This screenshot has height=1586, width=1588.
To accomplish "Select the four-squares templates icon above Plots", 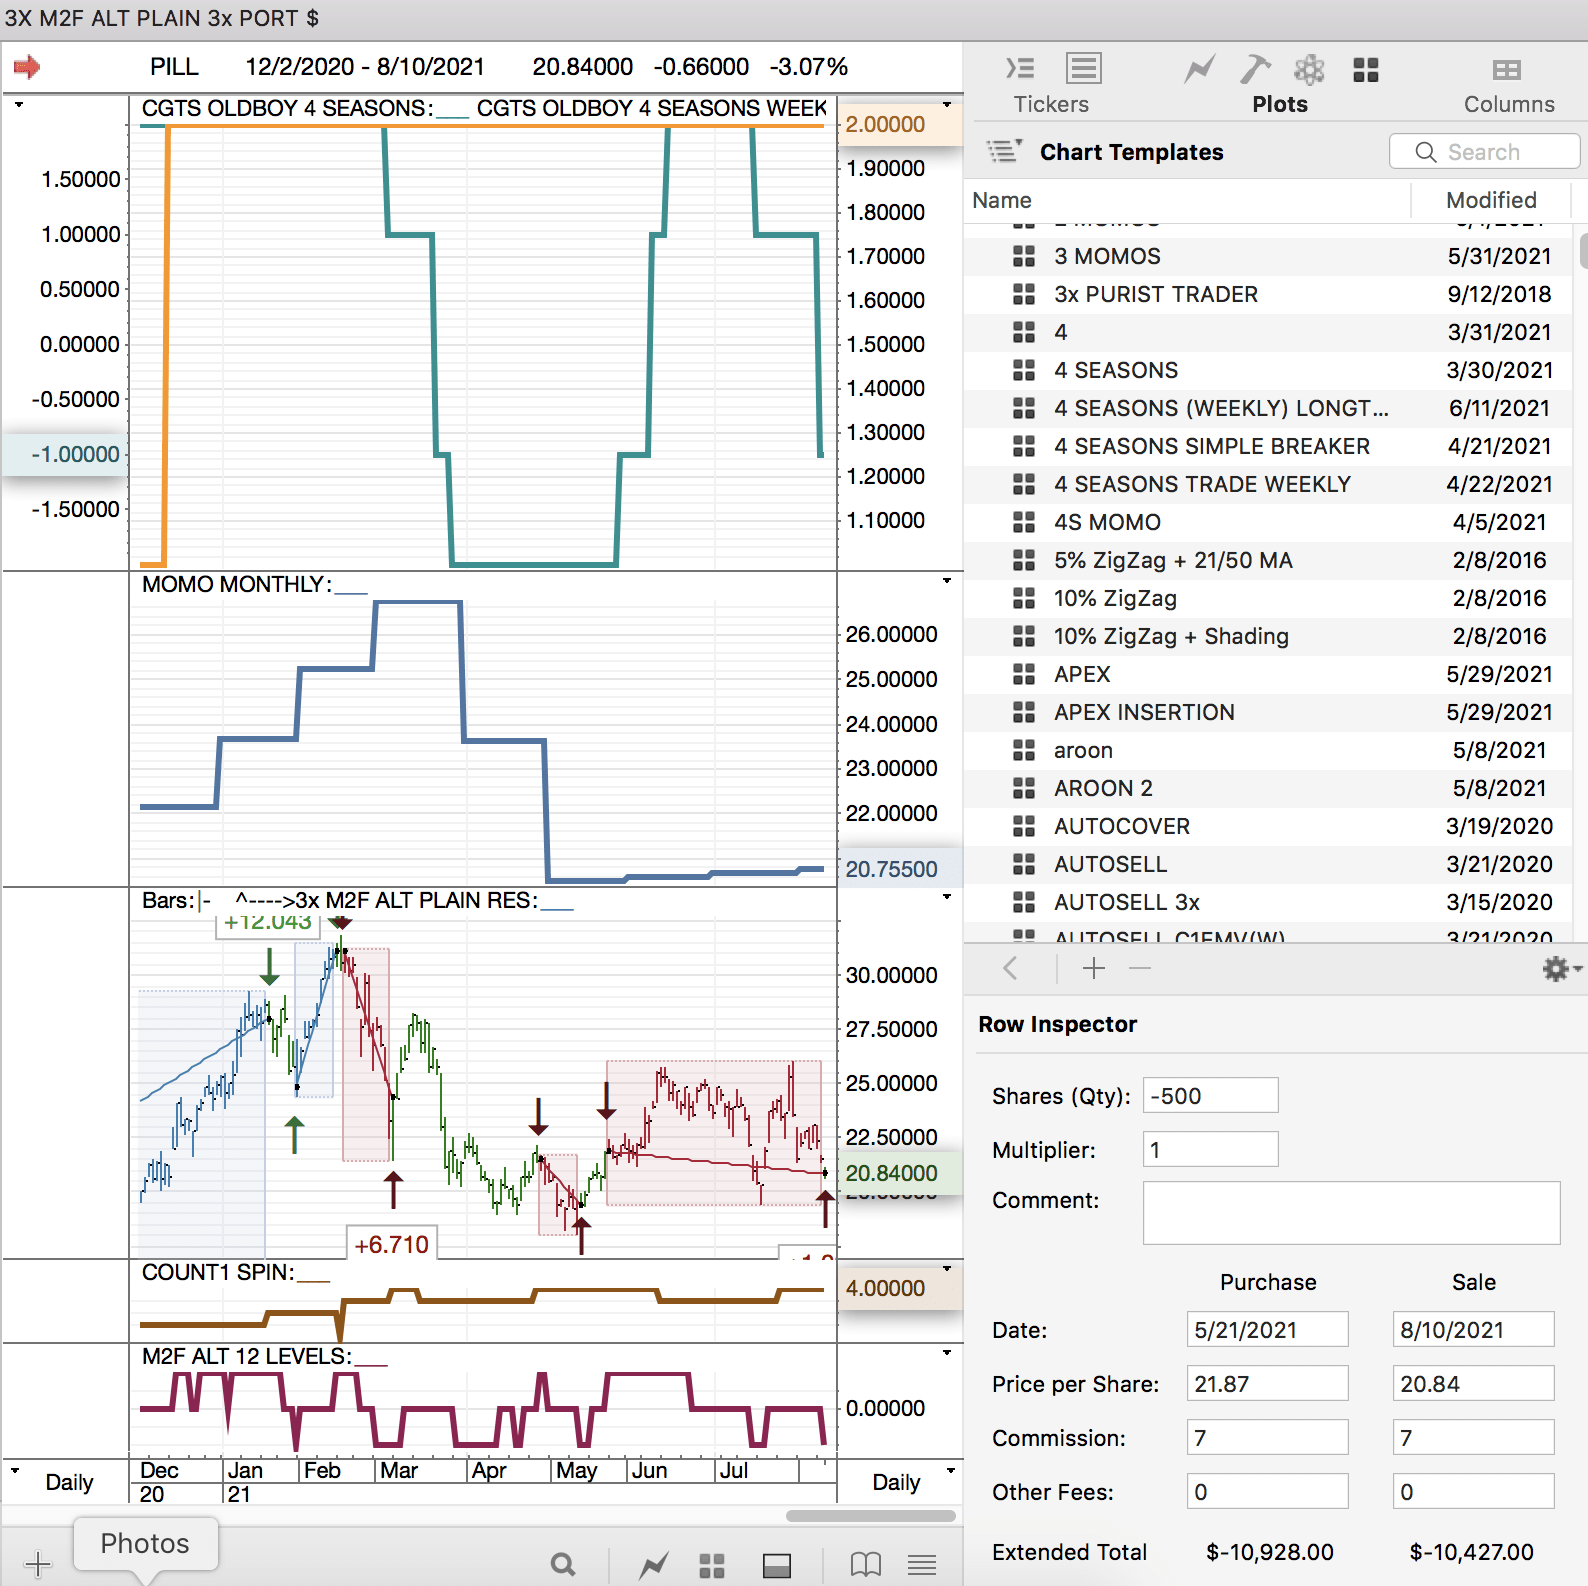I will 1365,69.
